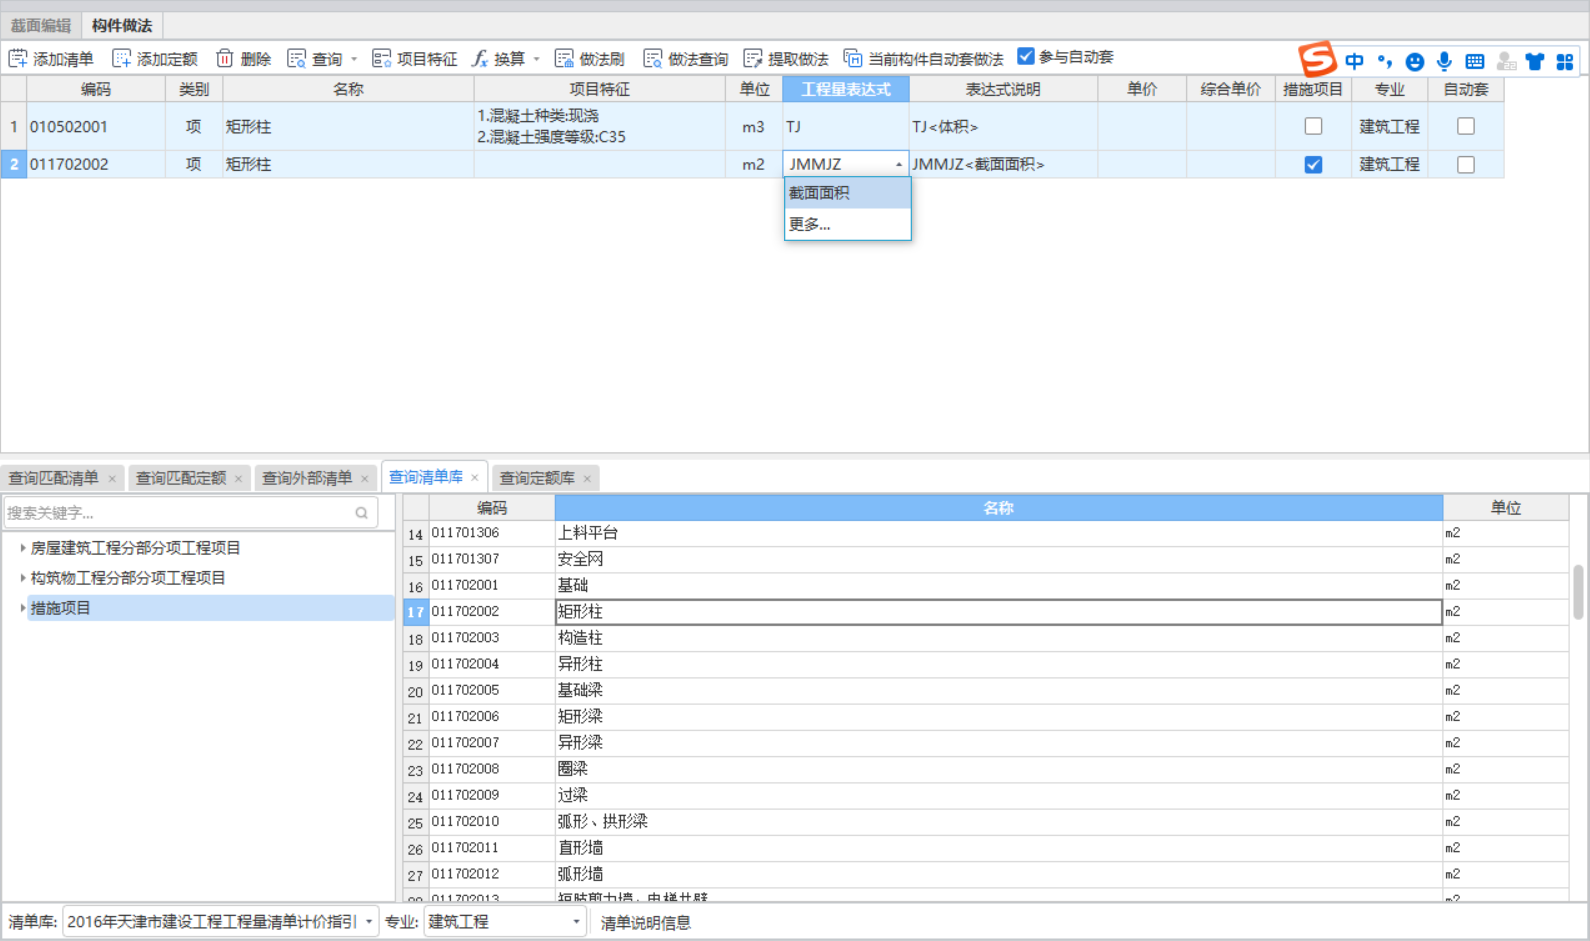Toggle Sogou Chinese/English 中 mode
Viewport: 1590px width, 941px height.
tap(1354, 61)
